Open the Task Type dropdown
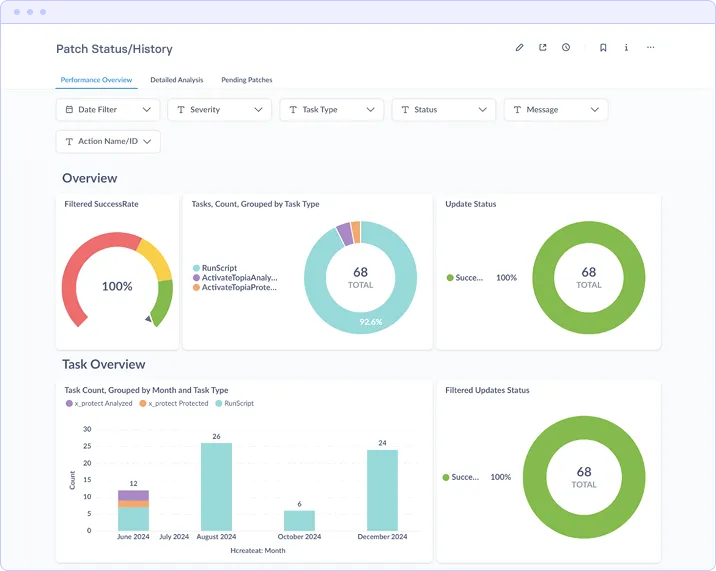 pos(332,110)
